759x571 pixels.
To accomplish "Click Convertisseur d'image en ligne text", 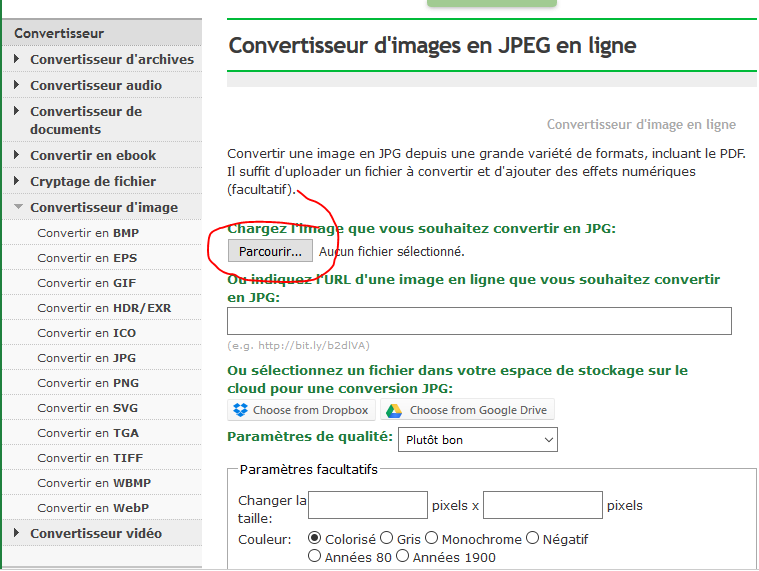I will (641, 125).
